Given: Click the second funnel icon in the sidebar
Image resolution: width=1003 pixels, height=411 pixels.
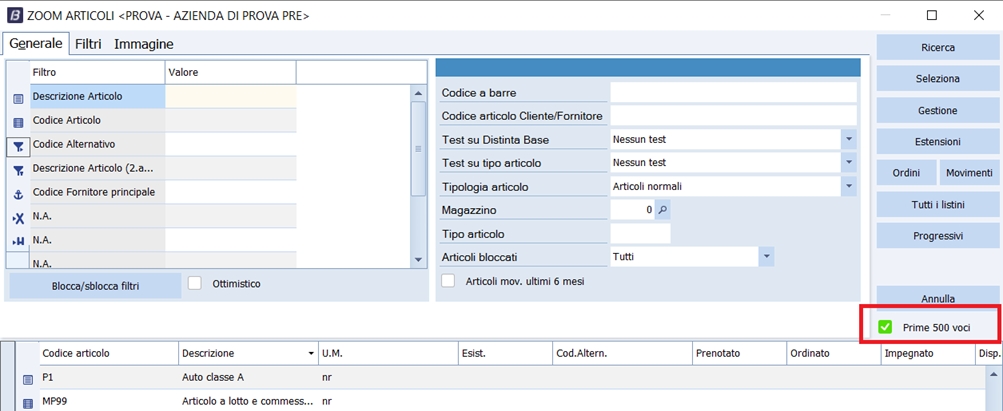Looking at the screenshot, I should (x=18, y=170).
